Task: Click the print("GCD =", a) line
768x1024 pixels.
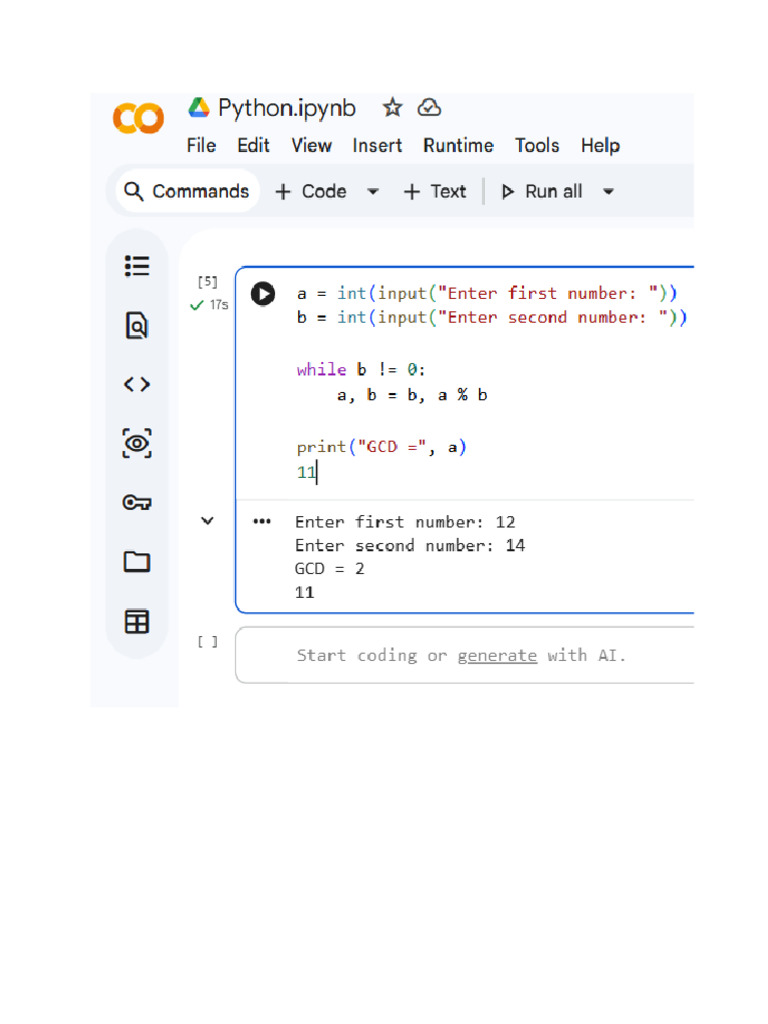Action: (381, 447)
